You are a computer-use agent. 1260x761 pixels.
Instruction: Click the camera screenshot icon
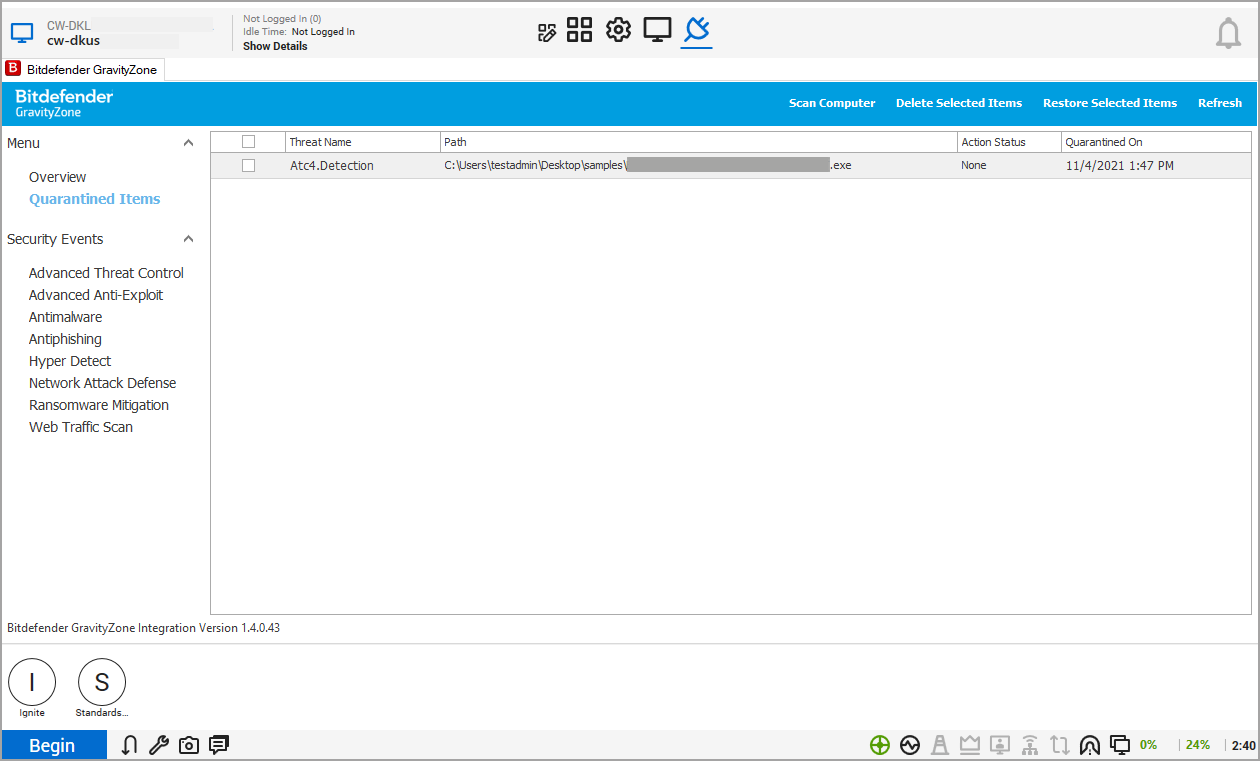coord(189,745)
